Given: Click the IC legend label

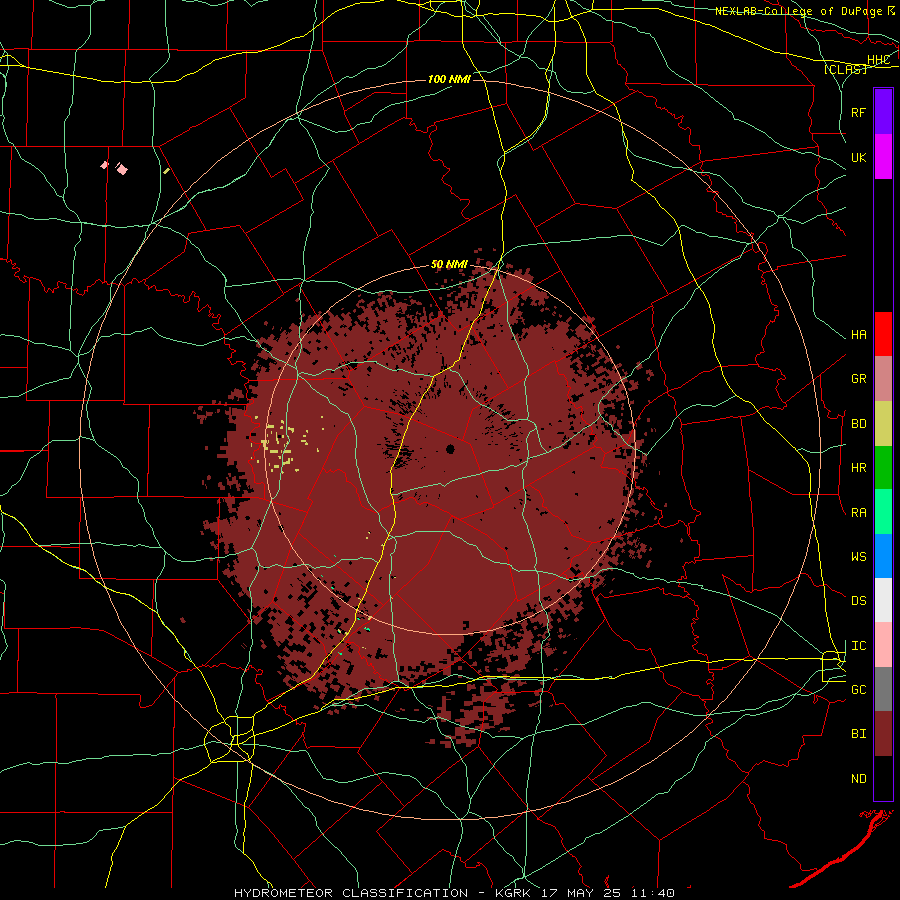Looking at the screenshot, I should [859, 645].
